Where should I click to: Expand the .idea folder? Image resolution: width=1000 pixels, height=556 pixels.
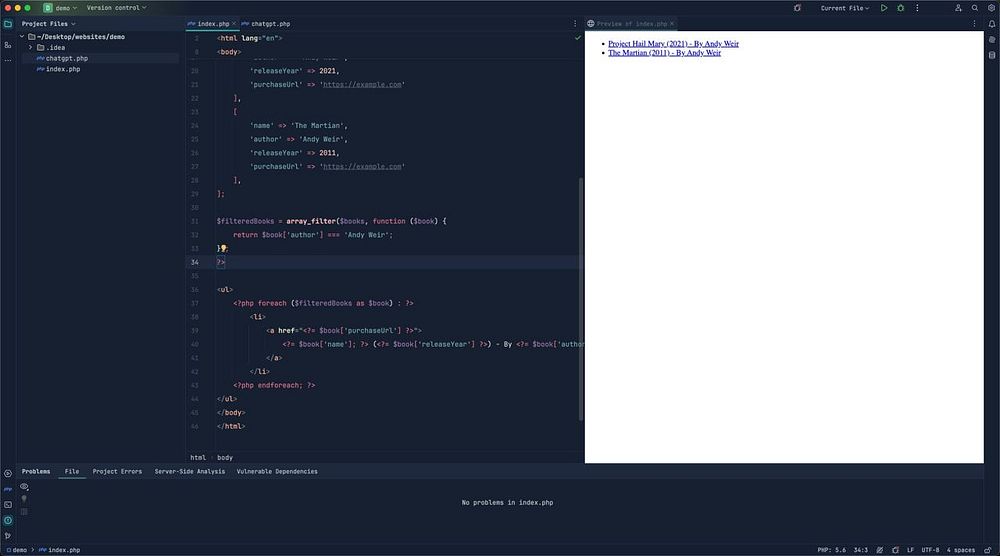tap(30, 47)
